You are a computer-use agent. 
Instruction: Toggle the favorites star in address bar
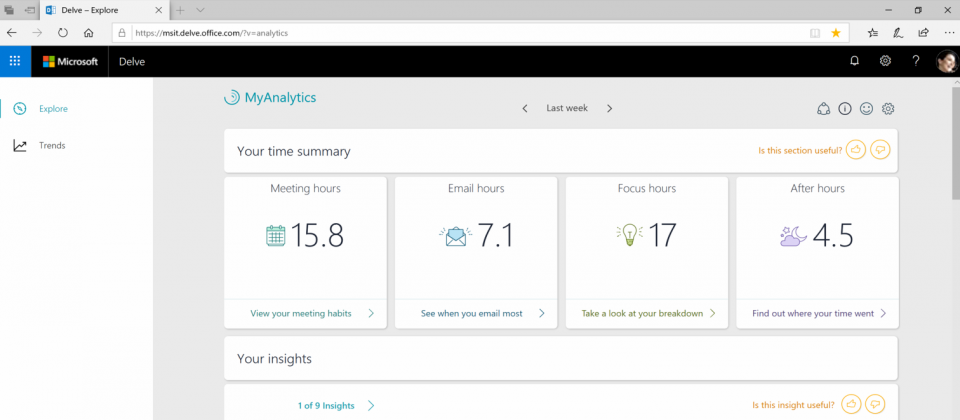(x=836, y=33)
